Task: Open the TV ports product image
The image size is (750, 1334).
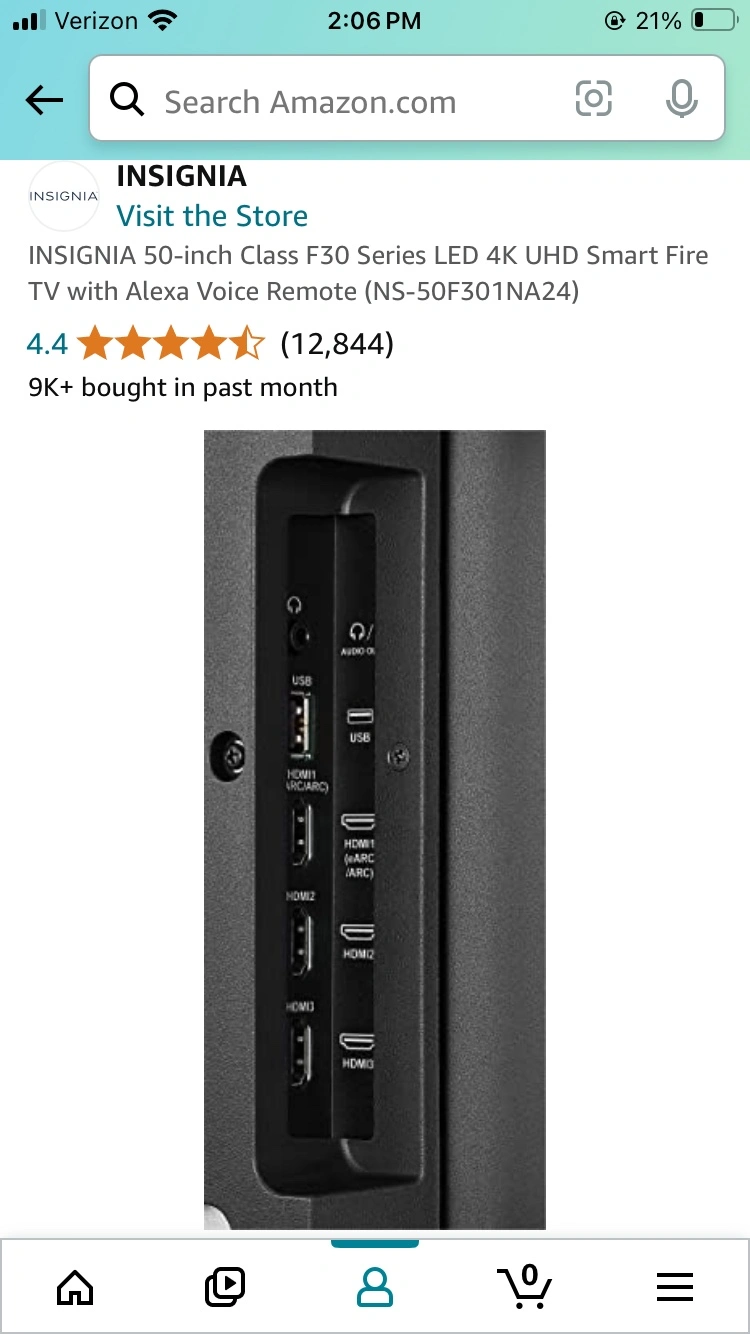Action: pyautogui.click(x=375, y=829)
